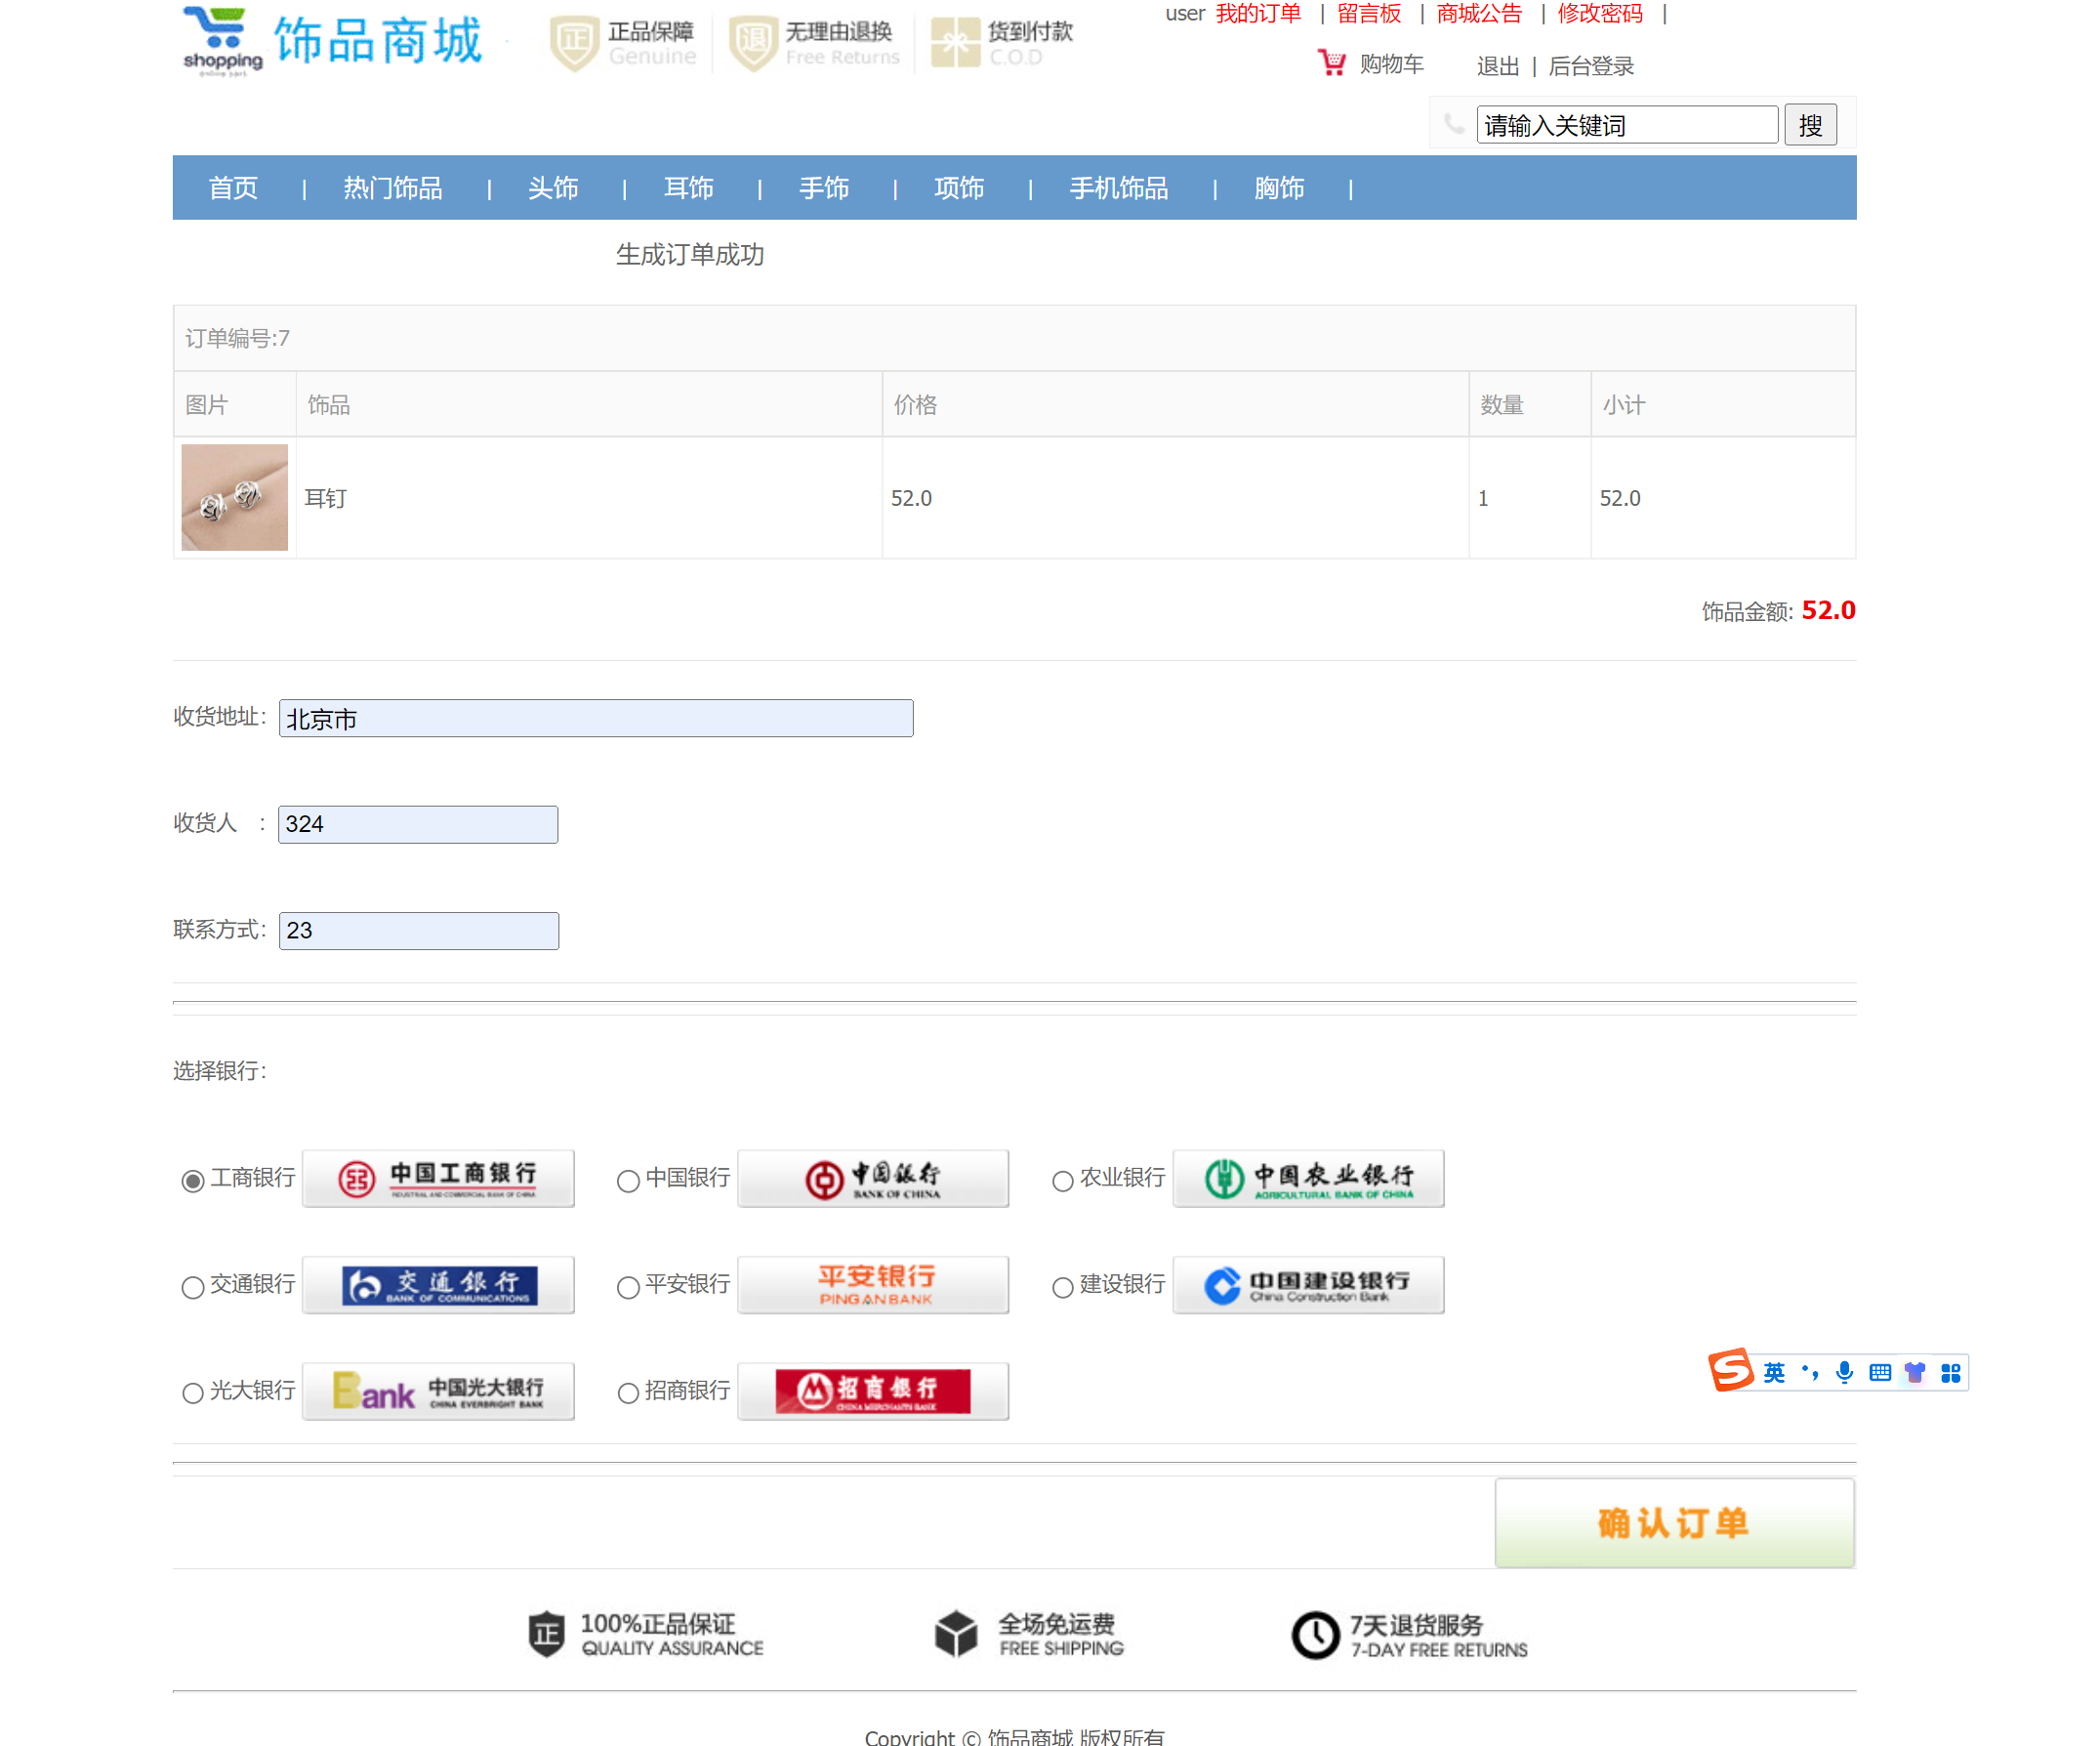Click the earring product thumbnail image
The image size is (2100, 1746).
pyautogui.click(x=233, y=498)
